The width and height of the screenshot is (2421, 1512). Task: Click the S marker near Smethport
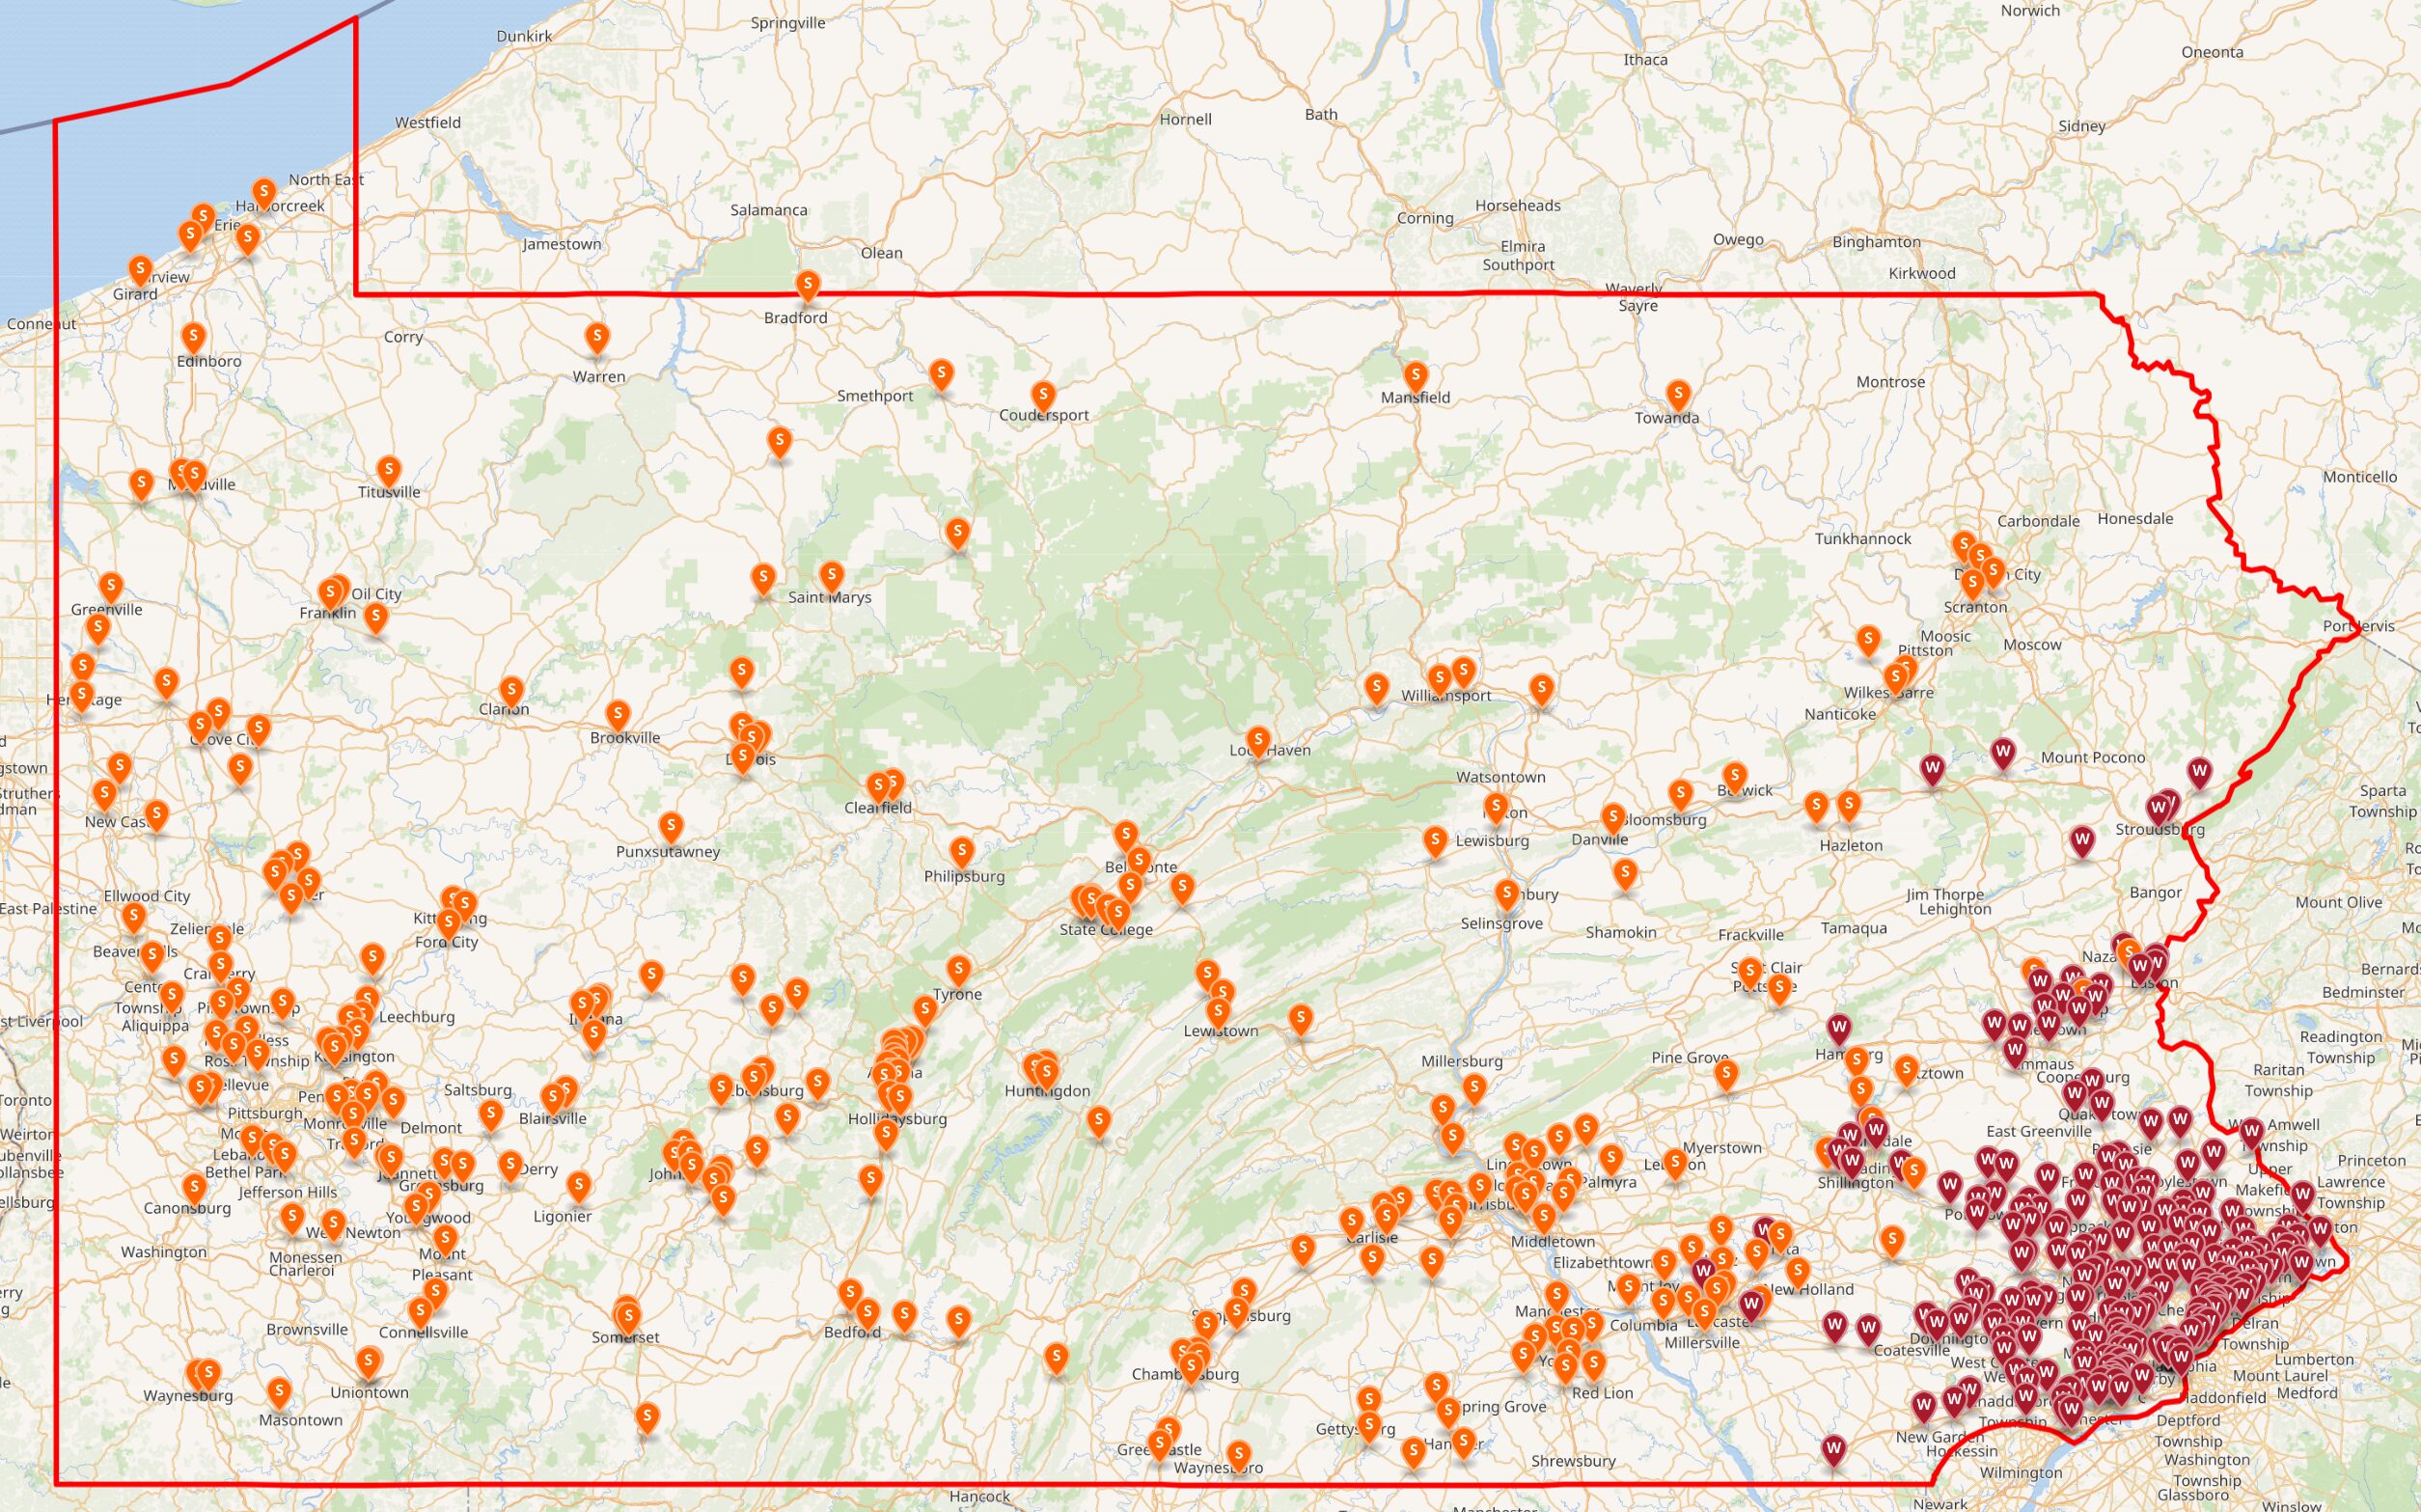941,374
